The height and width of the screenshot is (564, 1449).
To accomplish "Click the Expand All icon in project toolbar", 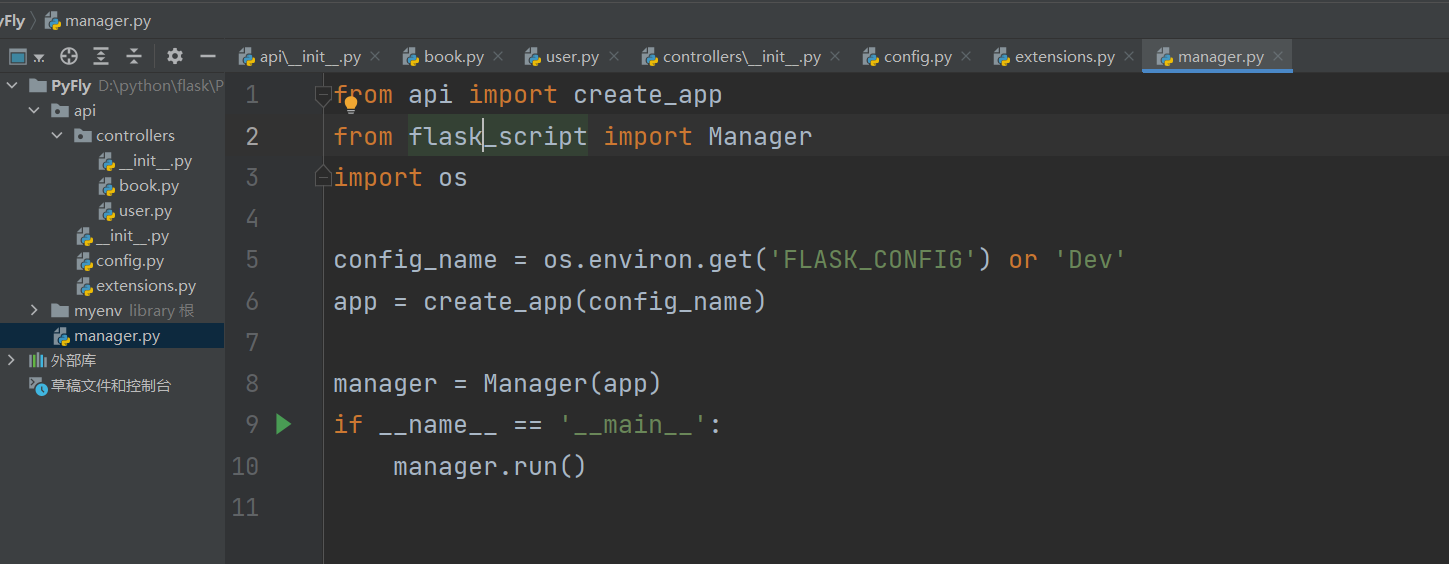I will click(101, 56).
